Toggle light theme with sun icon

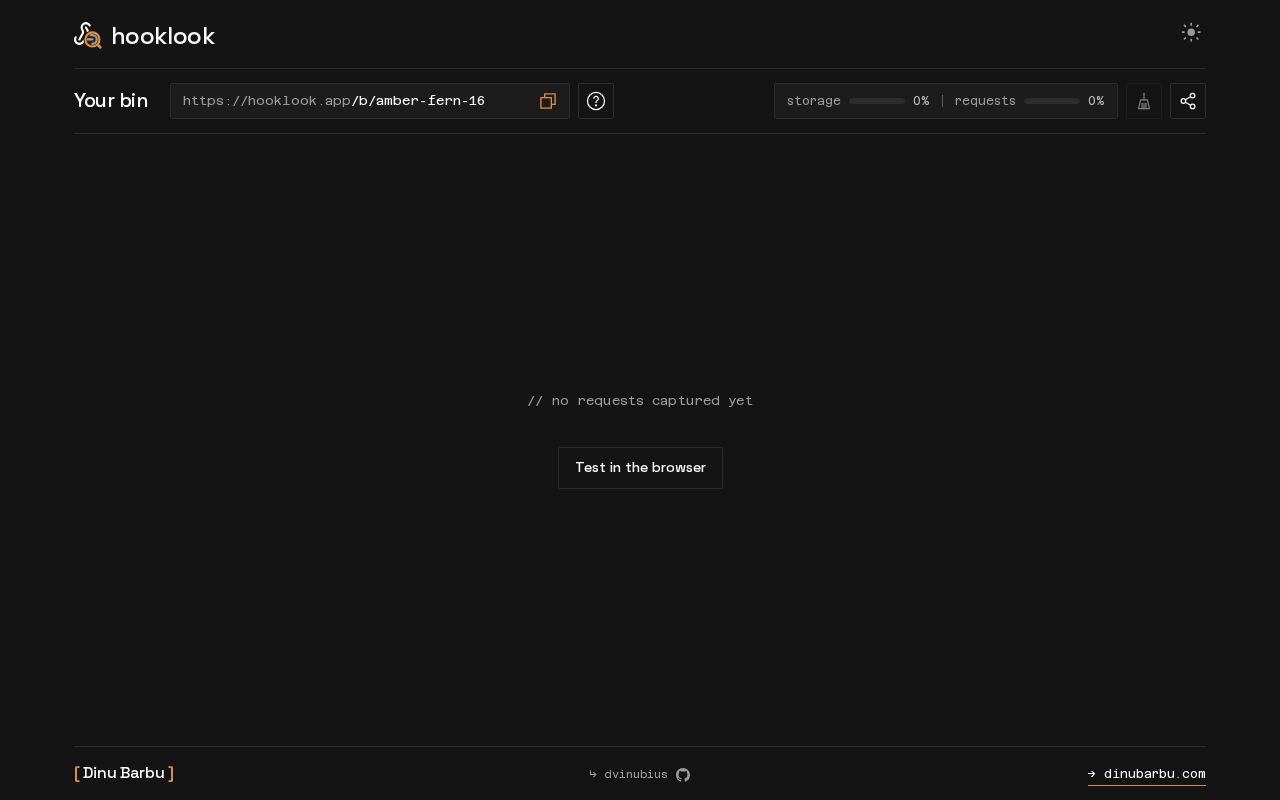1191,32
